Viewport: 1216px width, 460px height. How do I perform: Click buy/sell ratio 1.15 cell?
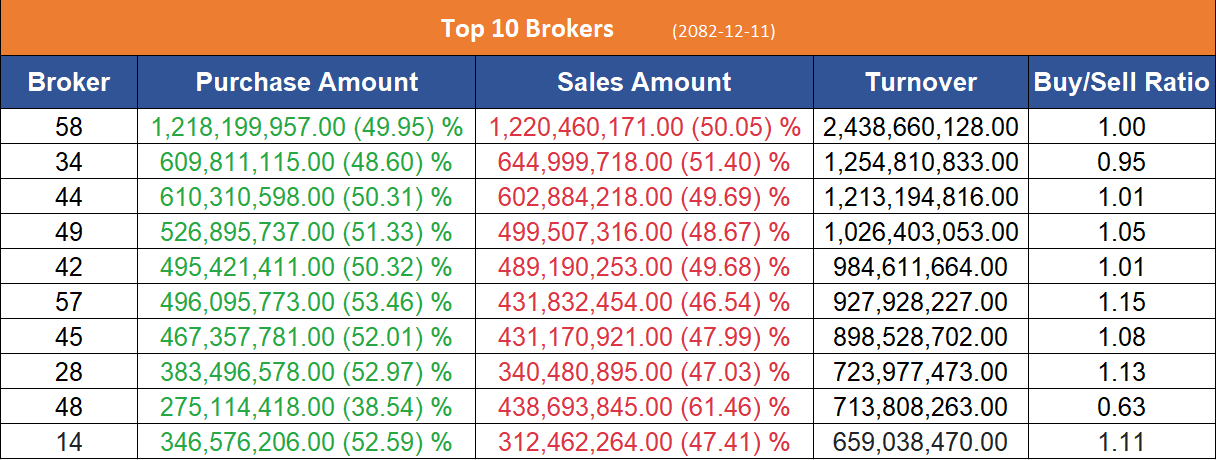click(1121, 301)
